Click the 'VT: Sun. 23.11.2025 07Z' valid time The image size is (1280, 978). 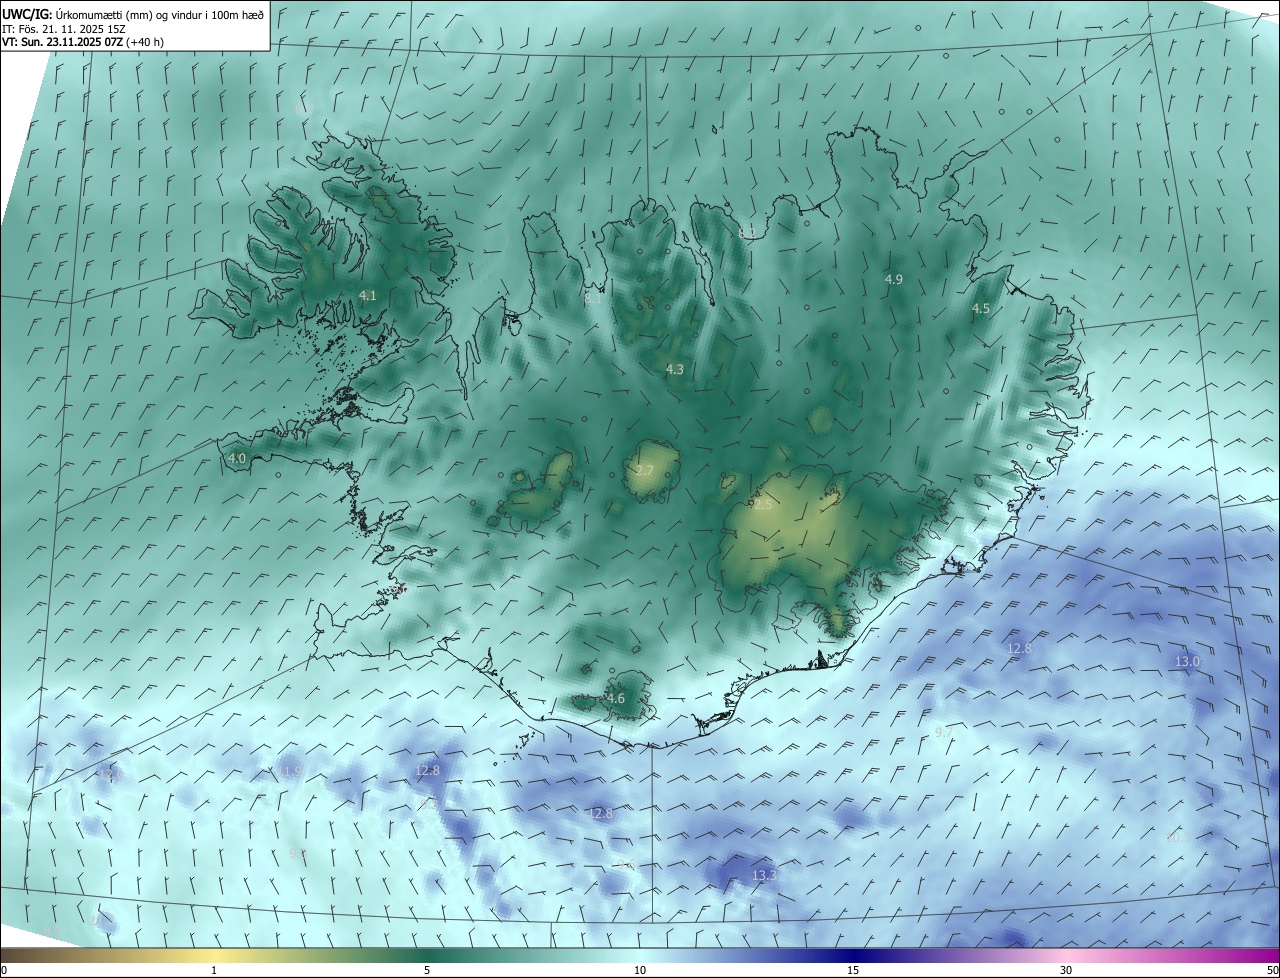pyautogui.click(x=63, y=42)
